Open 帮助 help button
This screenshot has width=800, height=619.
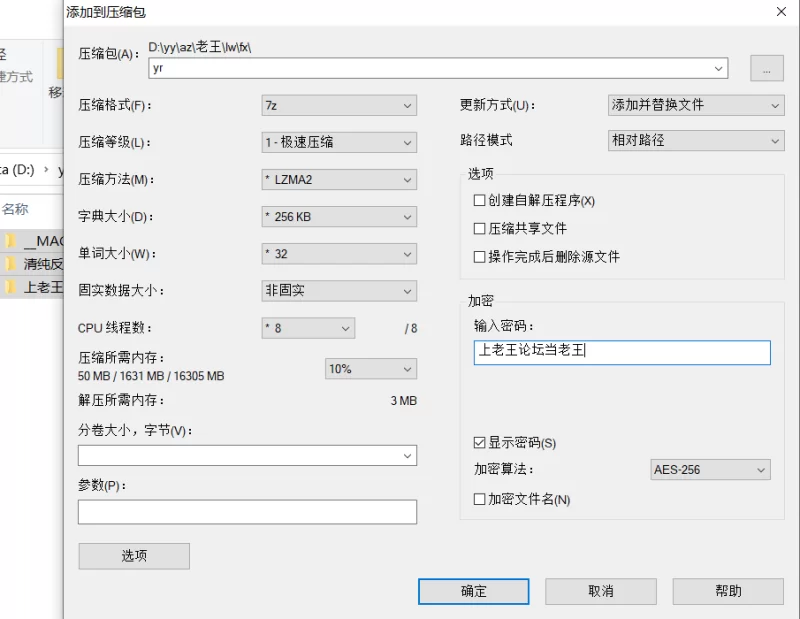point(728,591)
